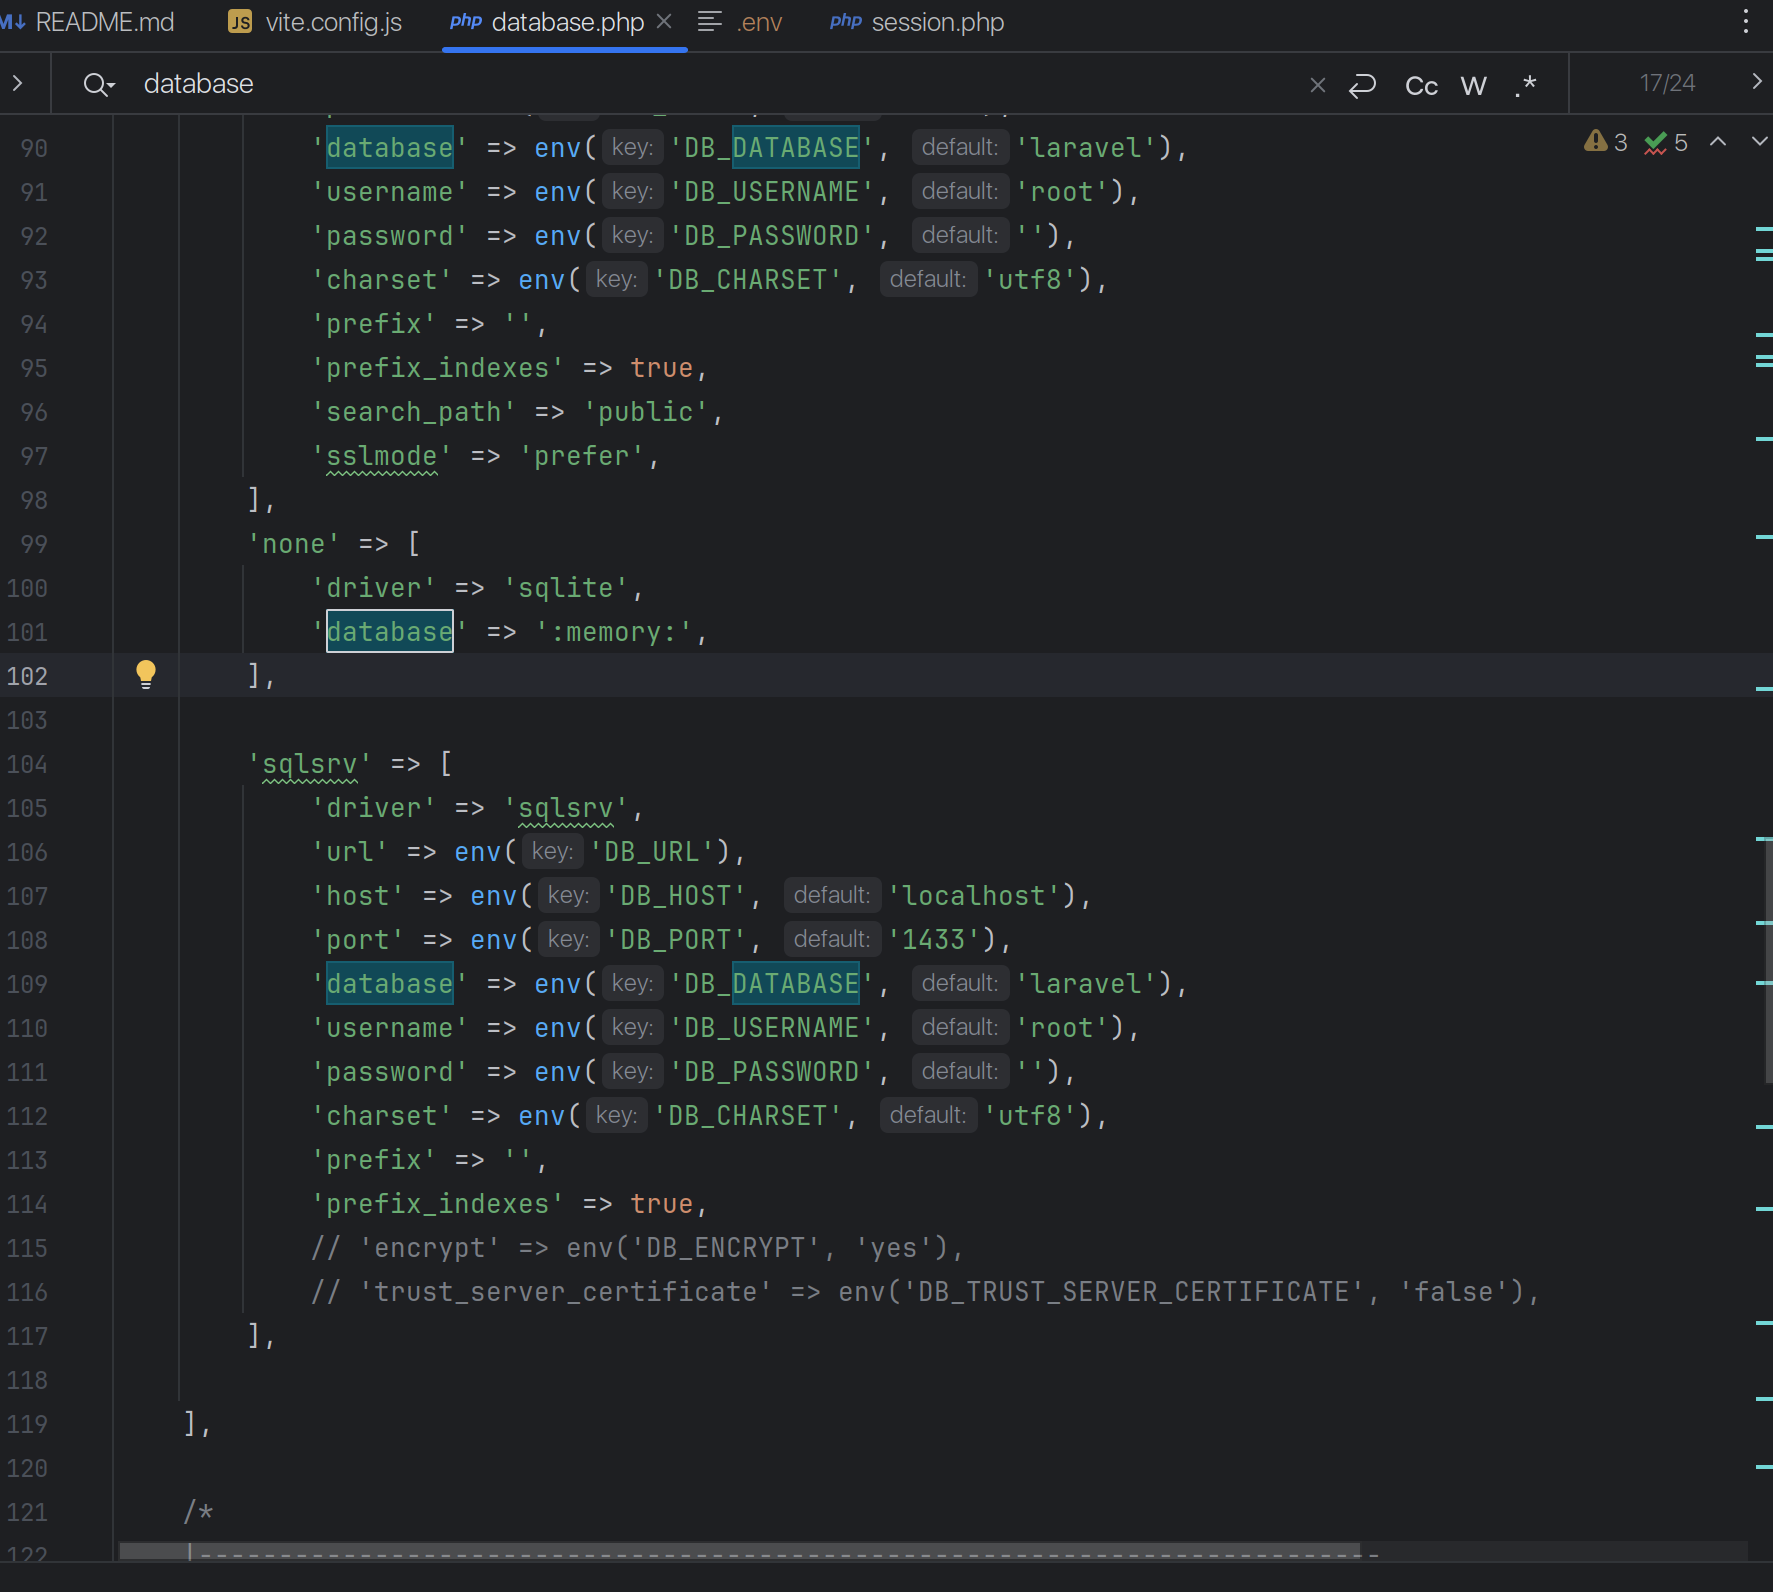The height and width of the screenshot is (1592, 1773).
Task: Go to previous highlighted problem
Action: coord(1718,142)
